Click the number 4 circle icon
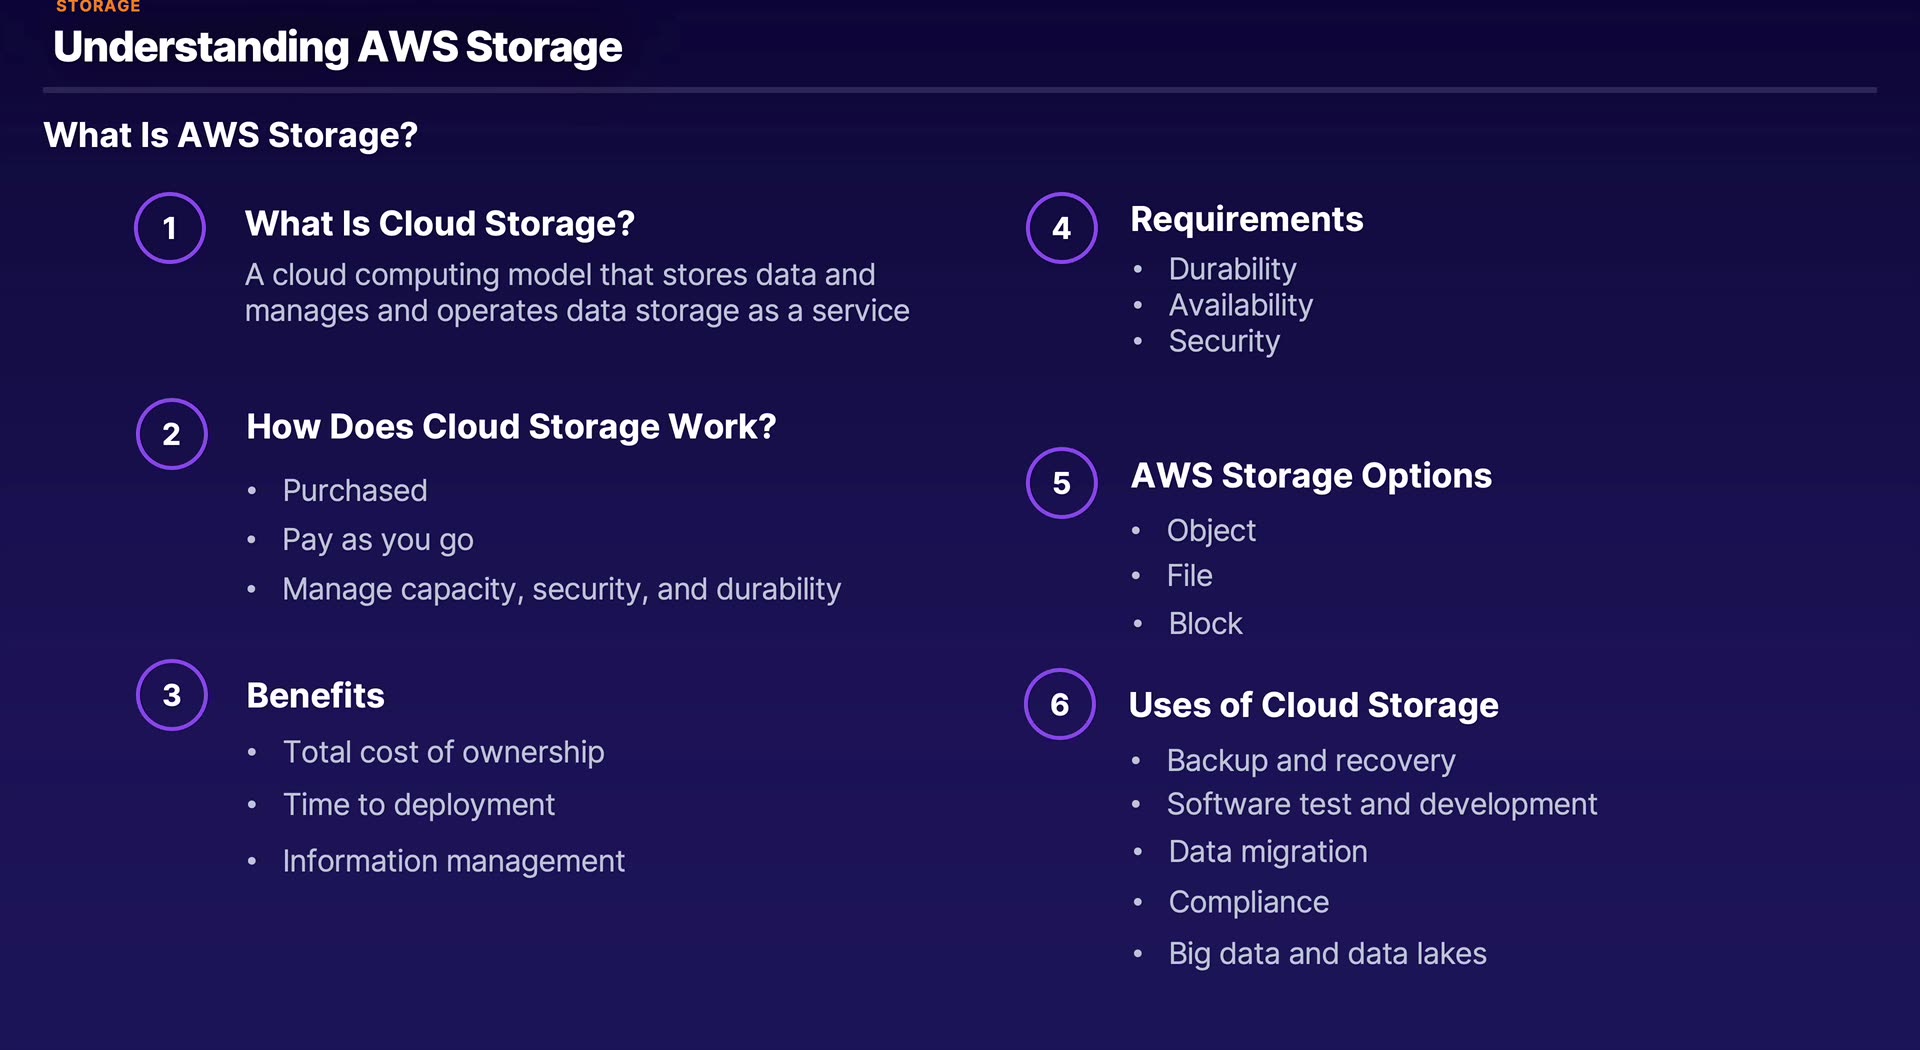Image resolution: width=1920 pixels, height=1050 pixels. click(x=1061, y=228)
